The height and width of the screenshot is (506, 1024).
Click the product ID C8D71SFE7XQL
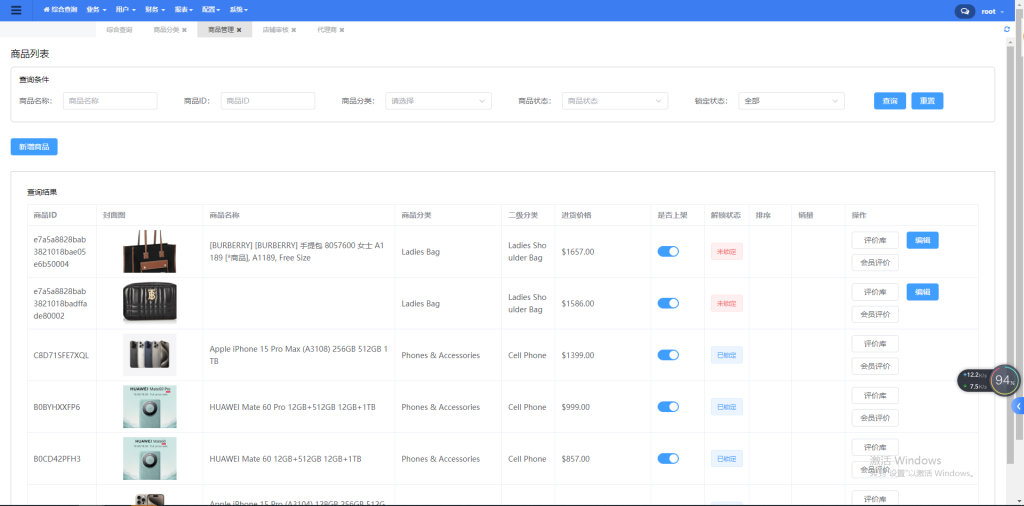pos(61,355)
